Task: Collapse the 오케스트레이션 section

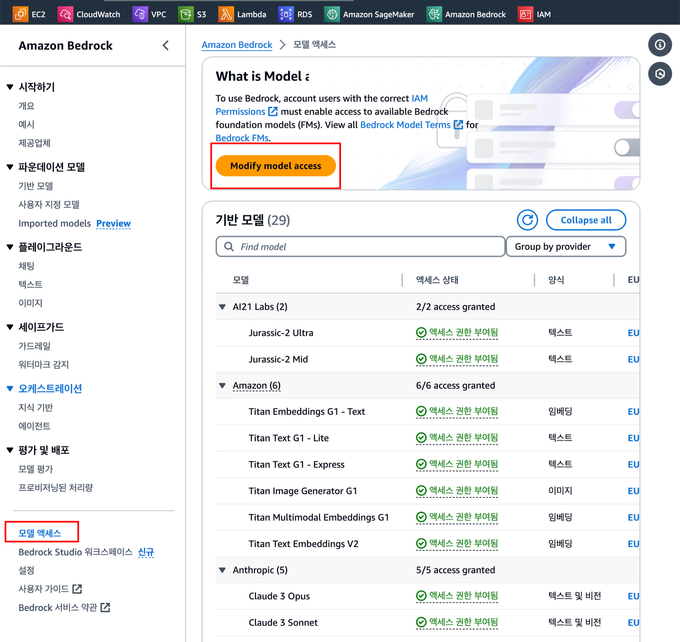Action: coord(10,389)
